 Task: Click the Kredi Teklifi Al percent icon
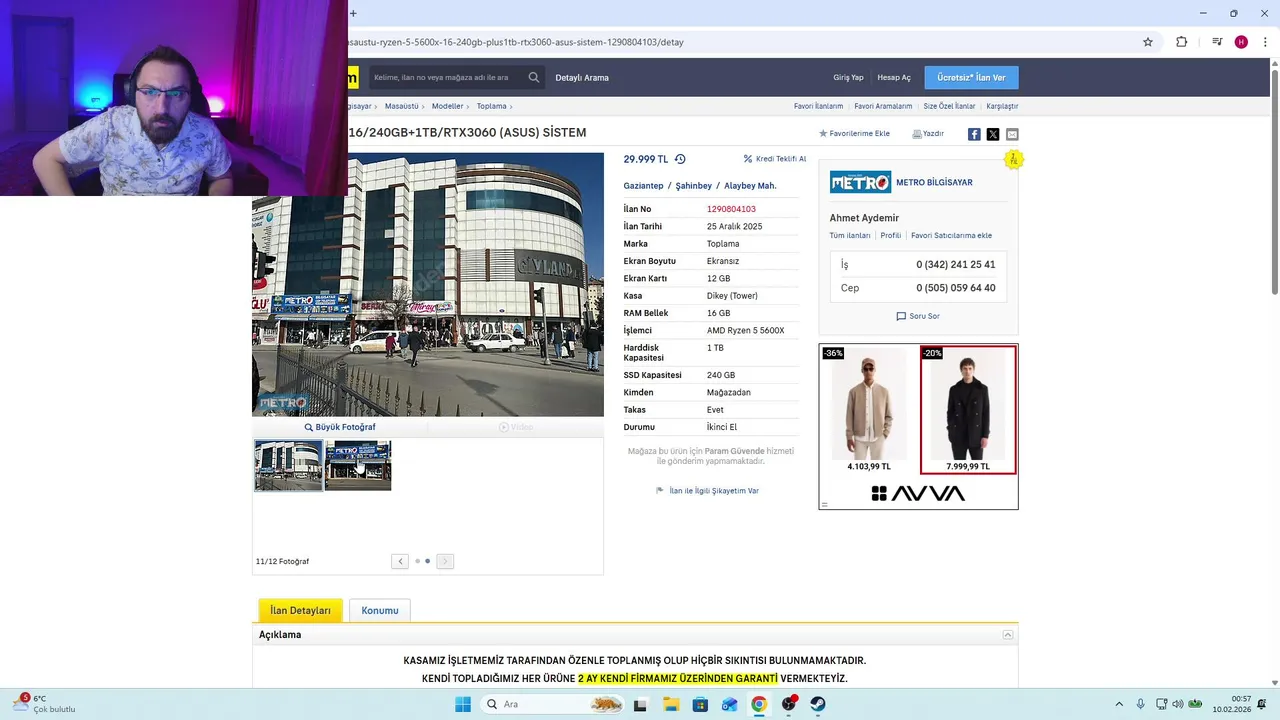748,159
